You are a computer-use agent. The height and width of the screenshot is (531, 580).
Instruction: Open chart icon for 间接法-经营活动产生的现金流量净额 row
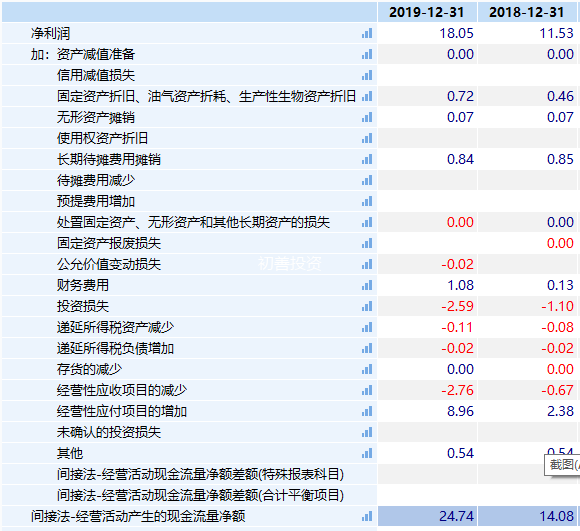[367, 516]
